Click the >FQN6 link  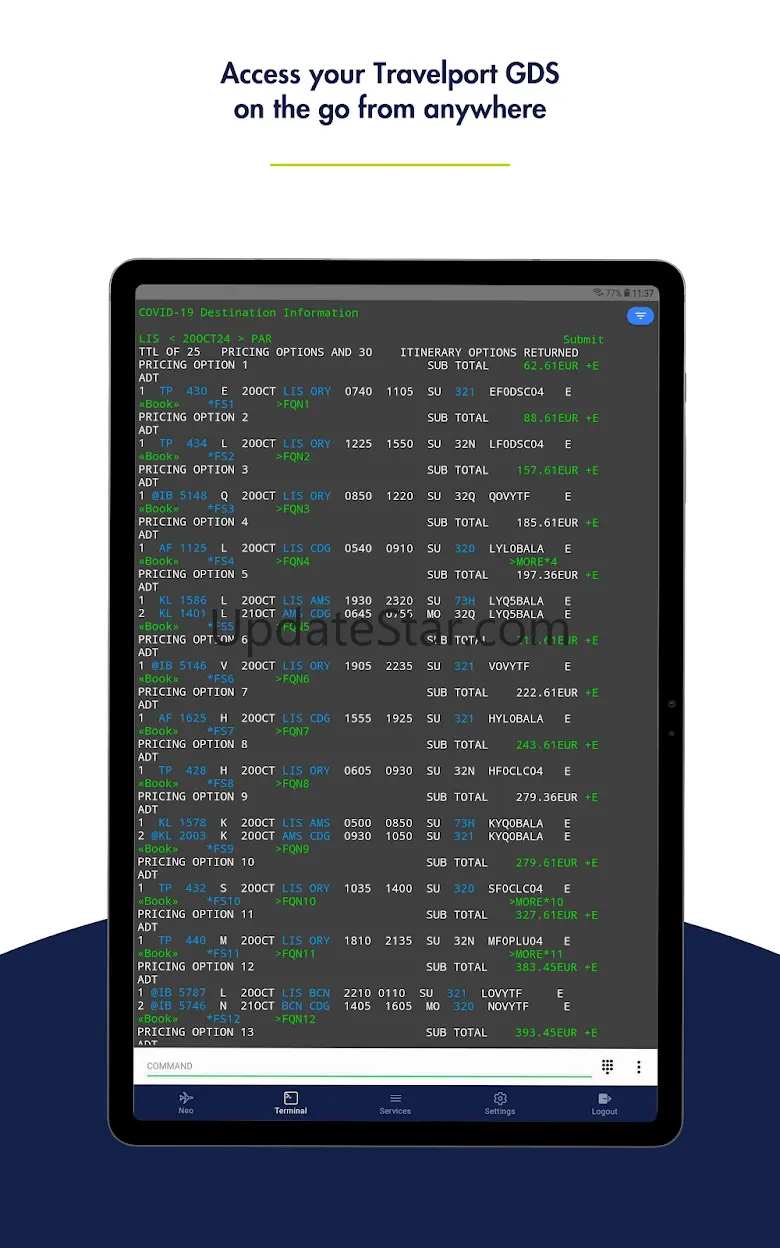tap(293, 679)
